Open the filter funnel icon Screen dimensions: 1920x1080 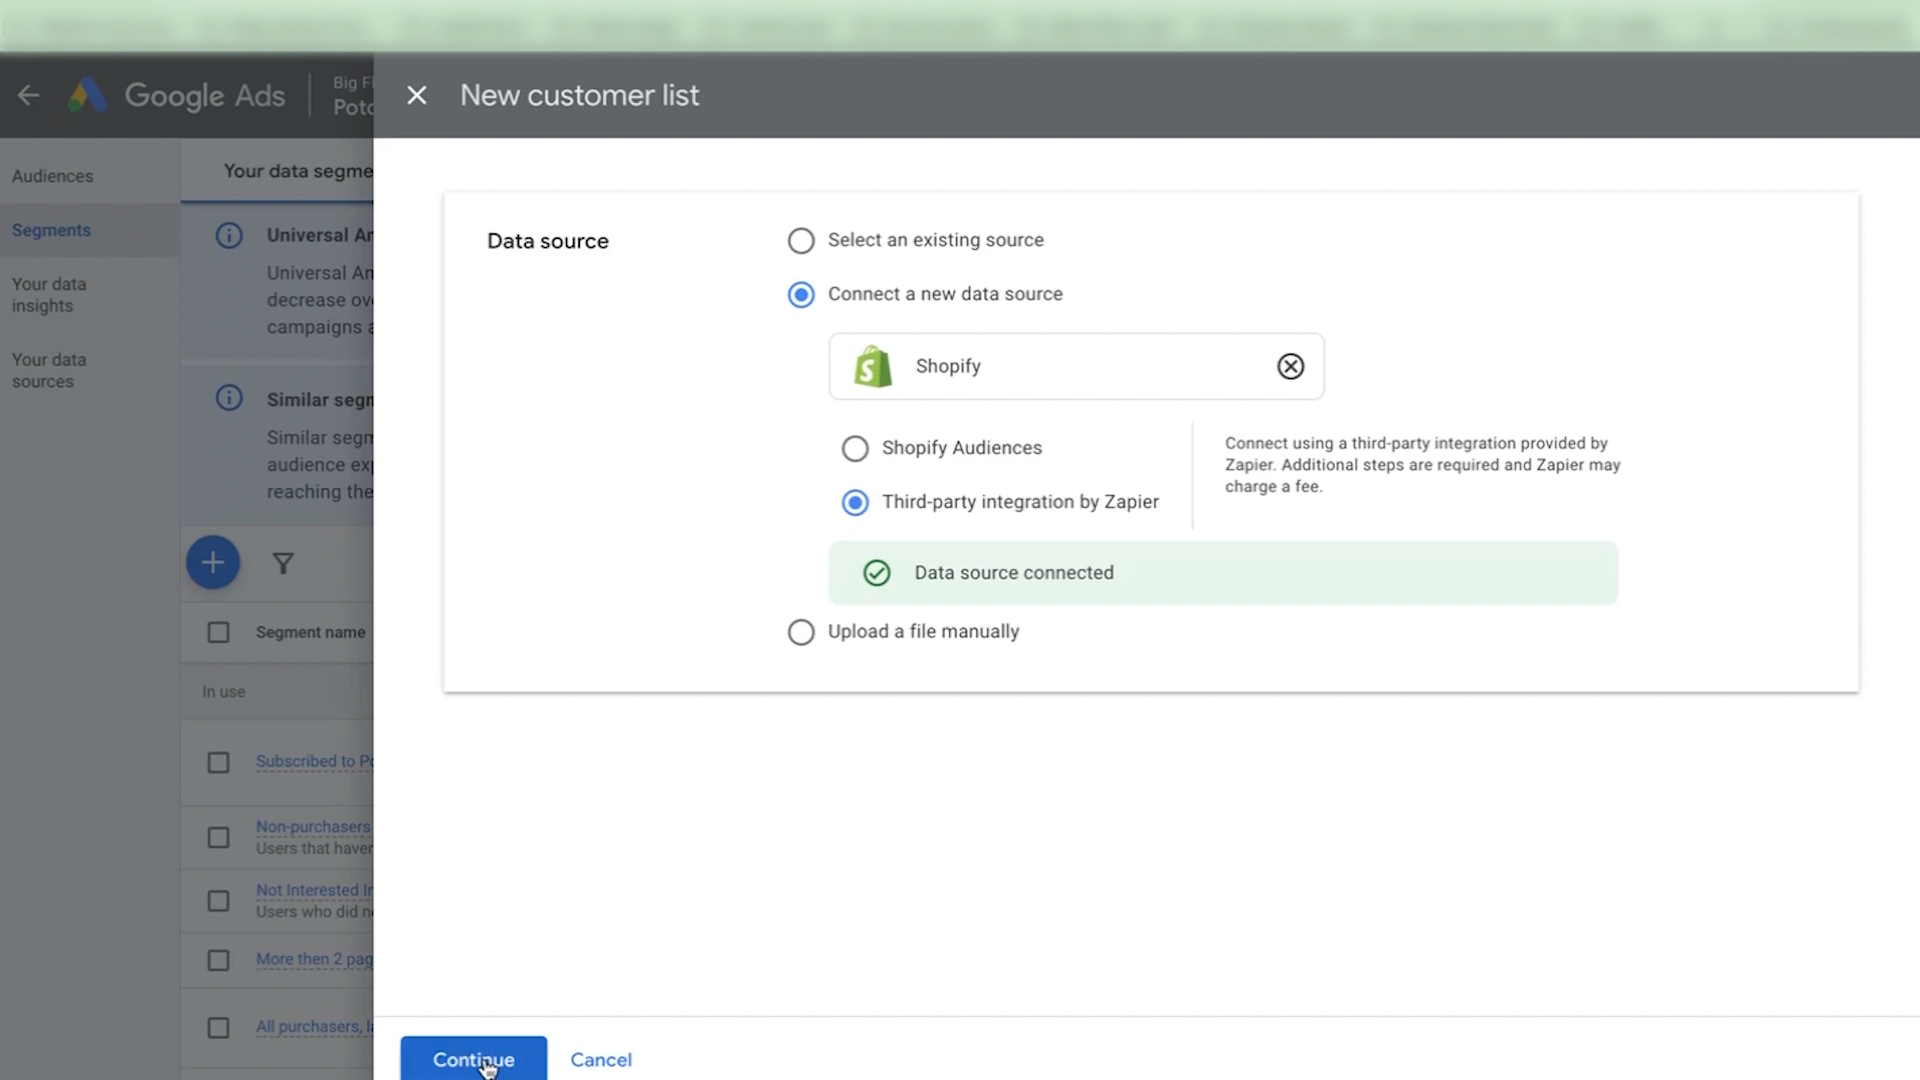(283, 564)
